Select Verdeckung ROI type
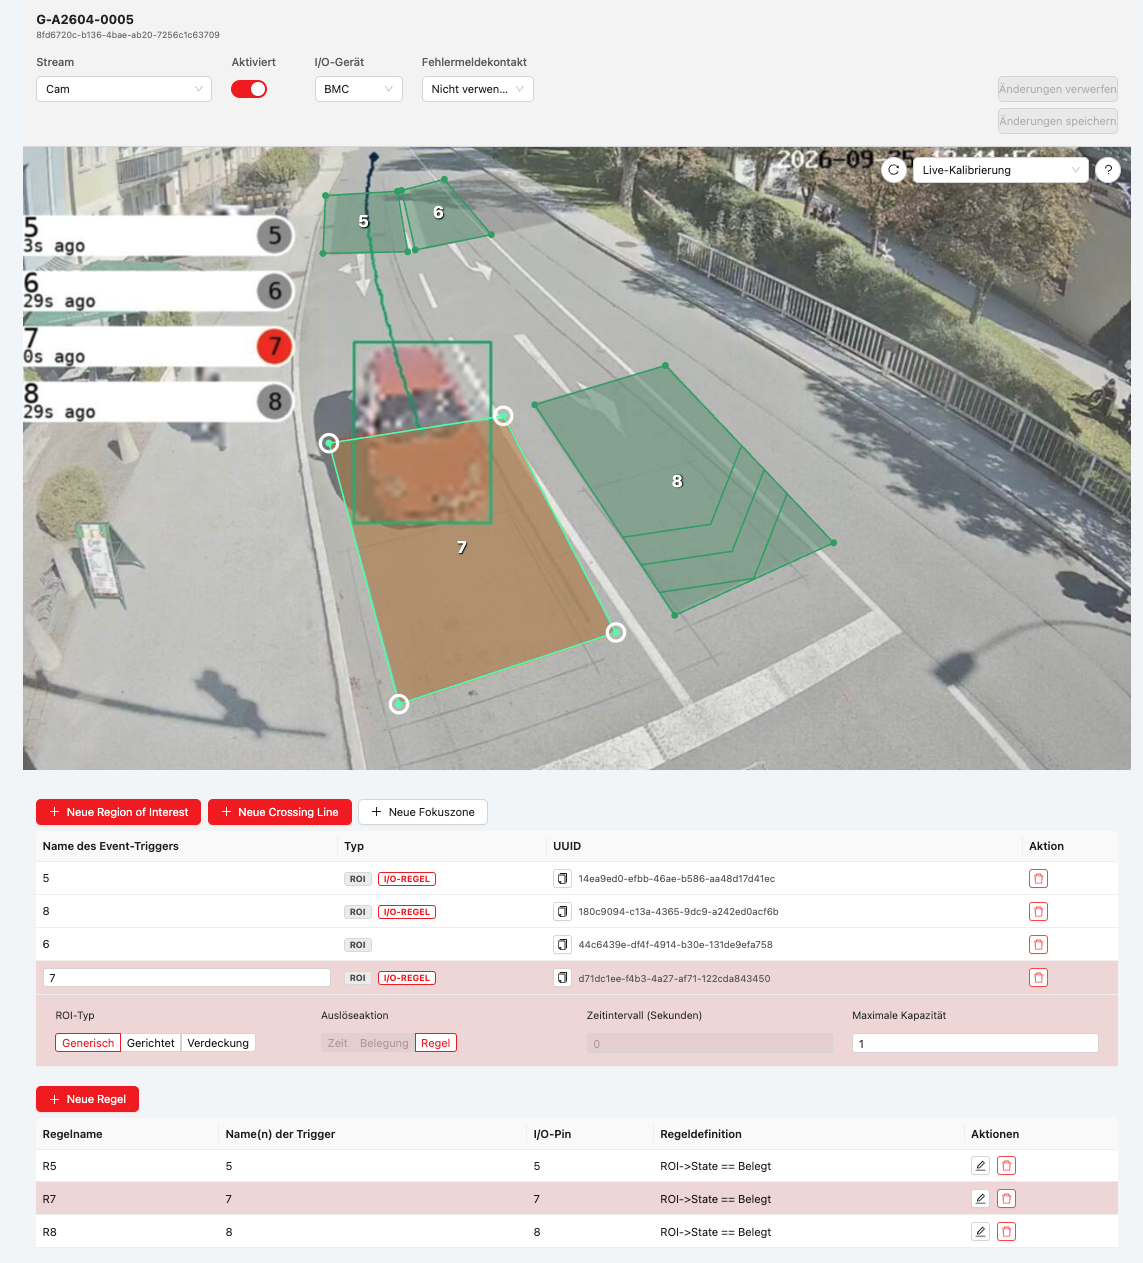The width and height of the screenshot is (1143, 1263). [218, 1043]
